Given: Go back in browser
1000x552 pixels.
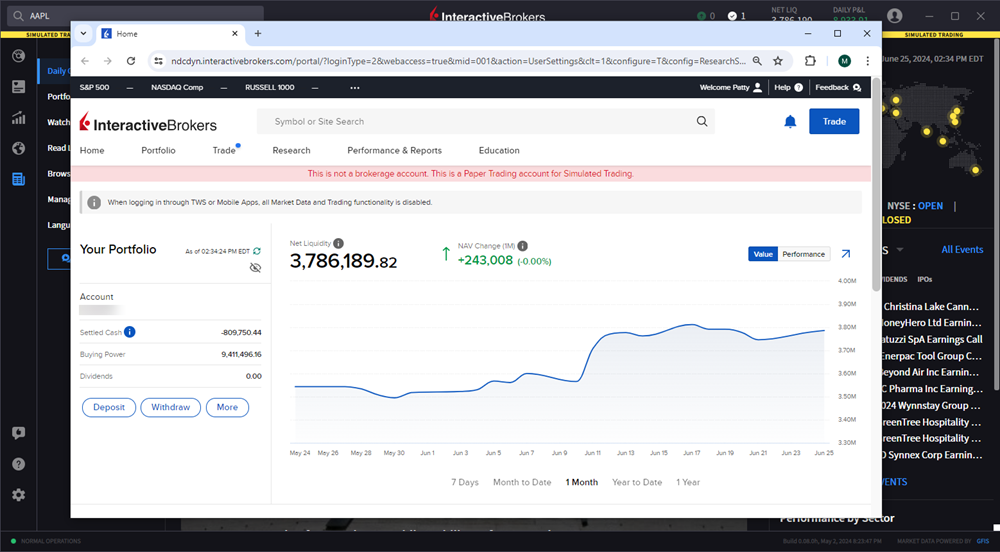Looking at the screenshot, I should (x=85, y=61).
